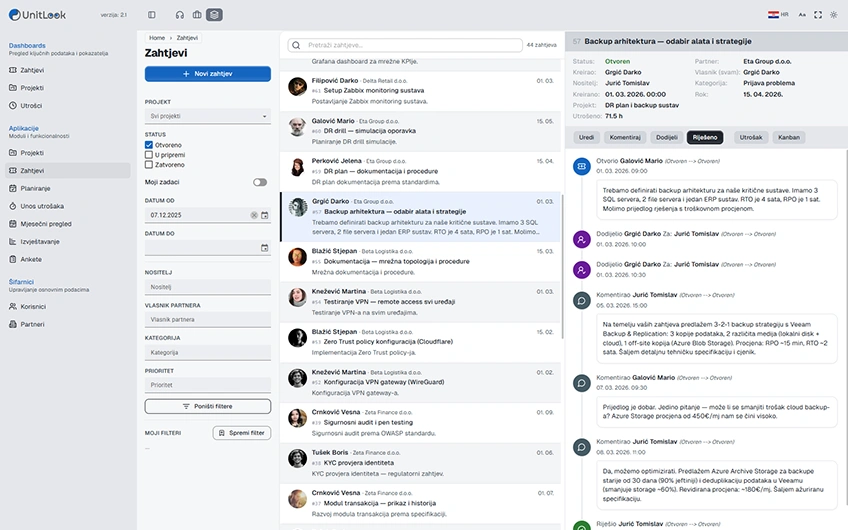
Task: Click the UnitLook logo
Action: tap(37, 15)
